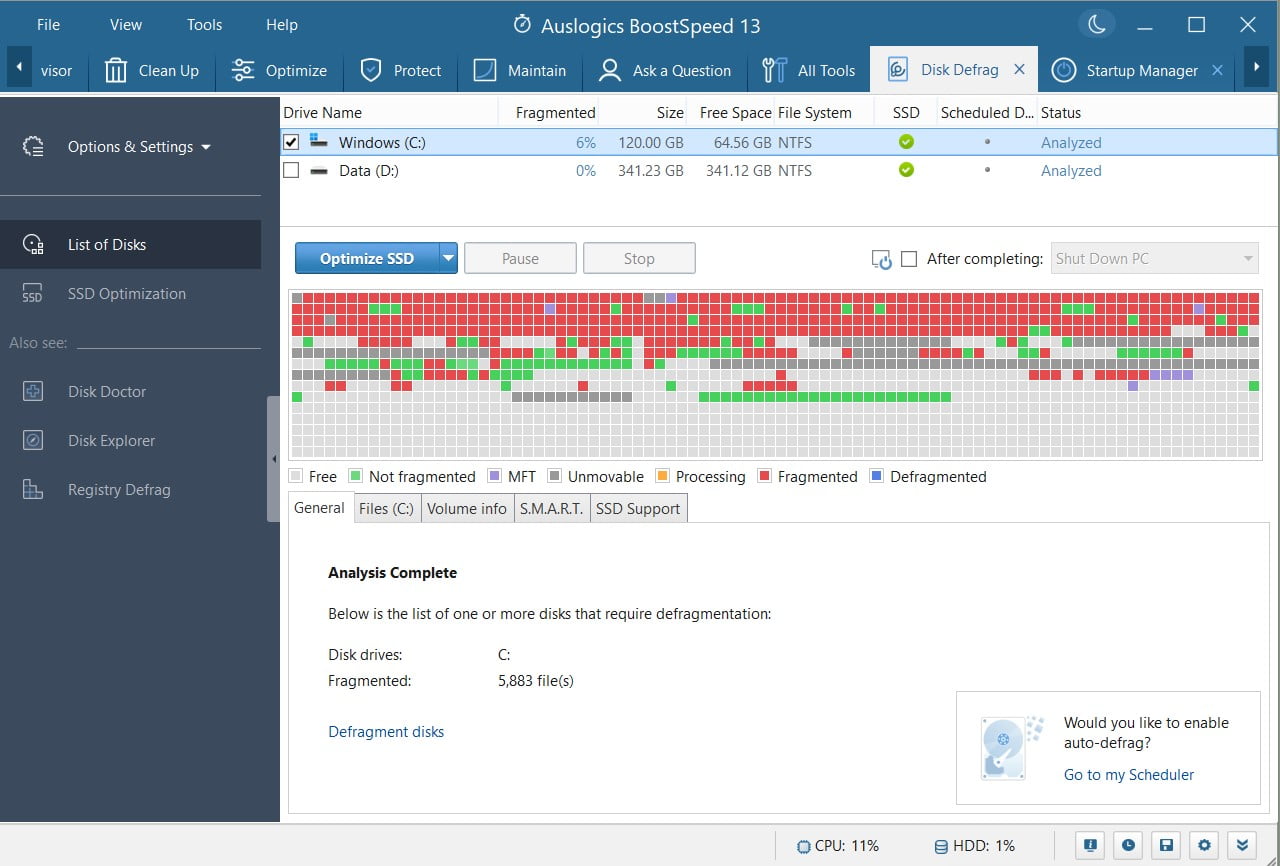Open the Protect shield tool
This screenshot has height=866, width=1280.
coord(371,70)
